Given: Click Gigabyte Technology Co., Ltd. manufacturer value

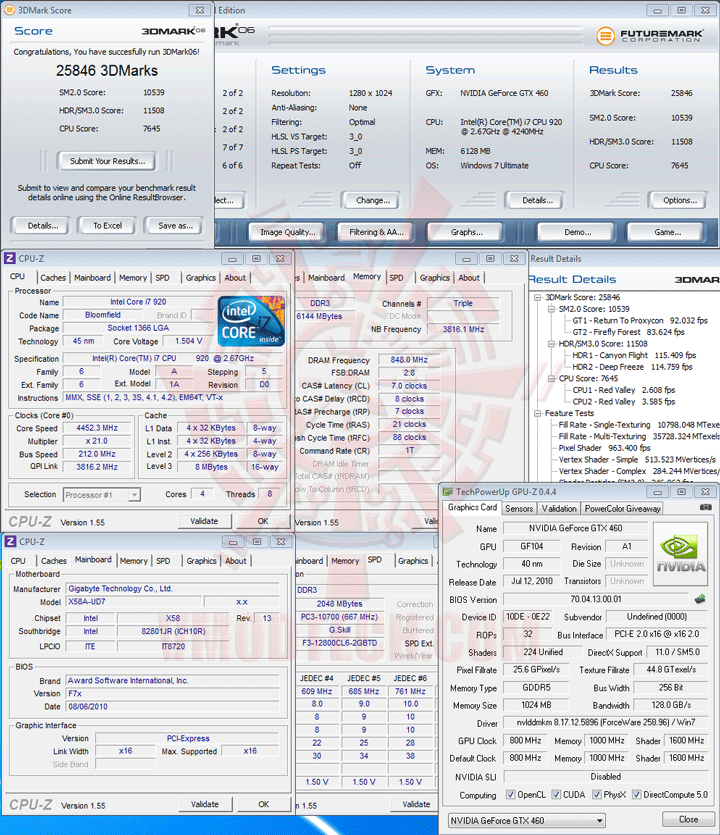Looking at the screenshot, I should tap(173, 588).
